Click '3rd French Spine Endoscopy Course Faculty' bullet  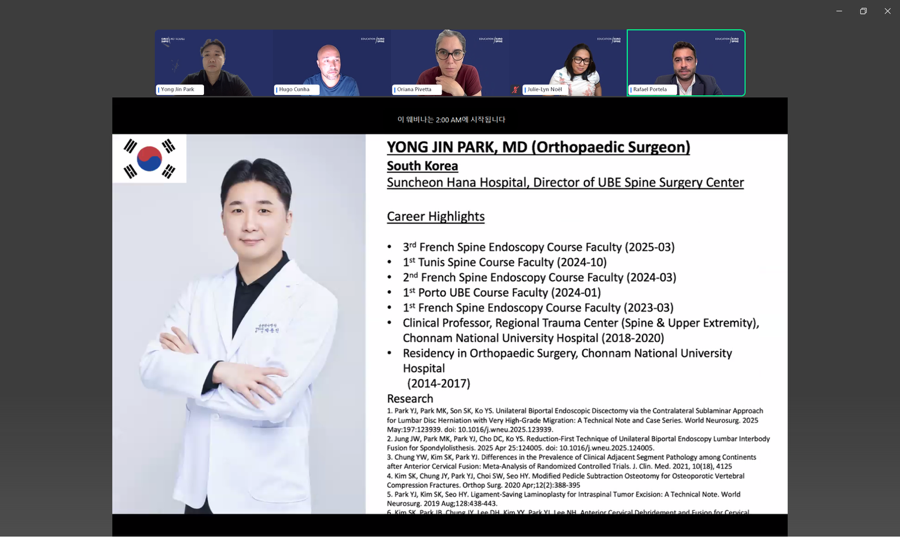click(x=538, y=247)
